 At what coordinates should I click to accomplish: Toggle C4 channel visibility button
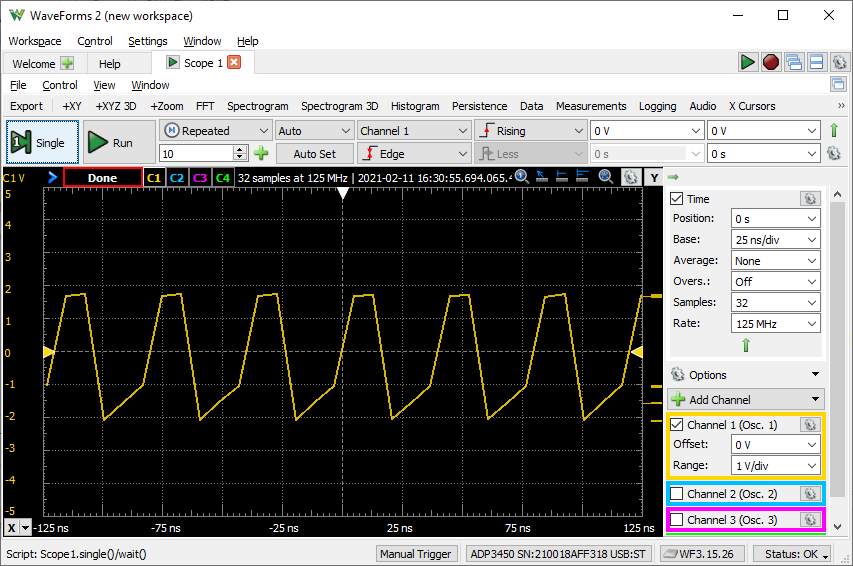222,178
